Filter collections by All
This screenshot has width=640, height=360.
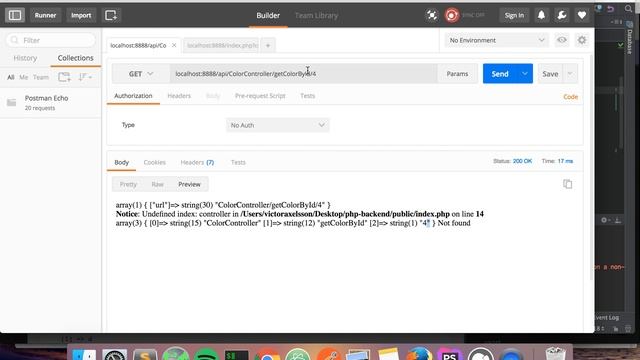pyautogui.click(x=11, y=77)
